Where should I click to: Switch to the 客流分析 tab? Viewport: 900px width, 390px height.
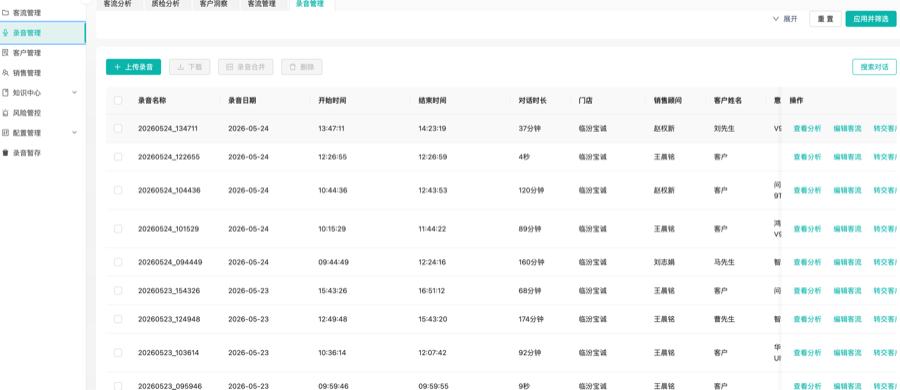[x=118, y=4]
